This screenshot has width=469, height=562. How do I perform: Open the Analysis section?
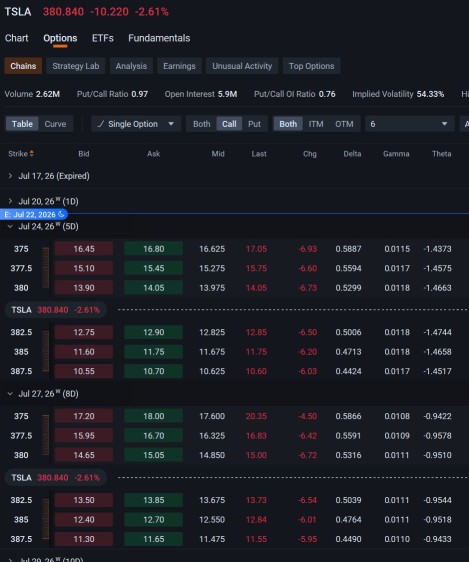point(131,66)
